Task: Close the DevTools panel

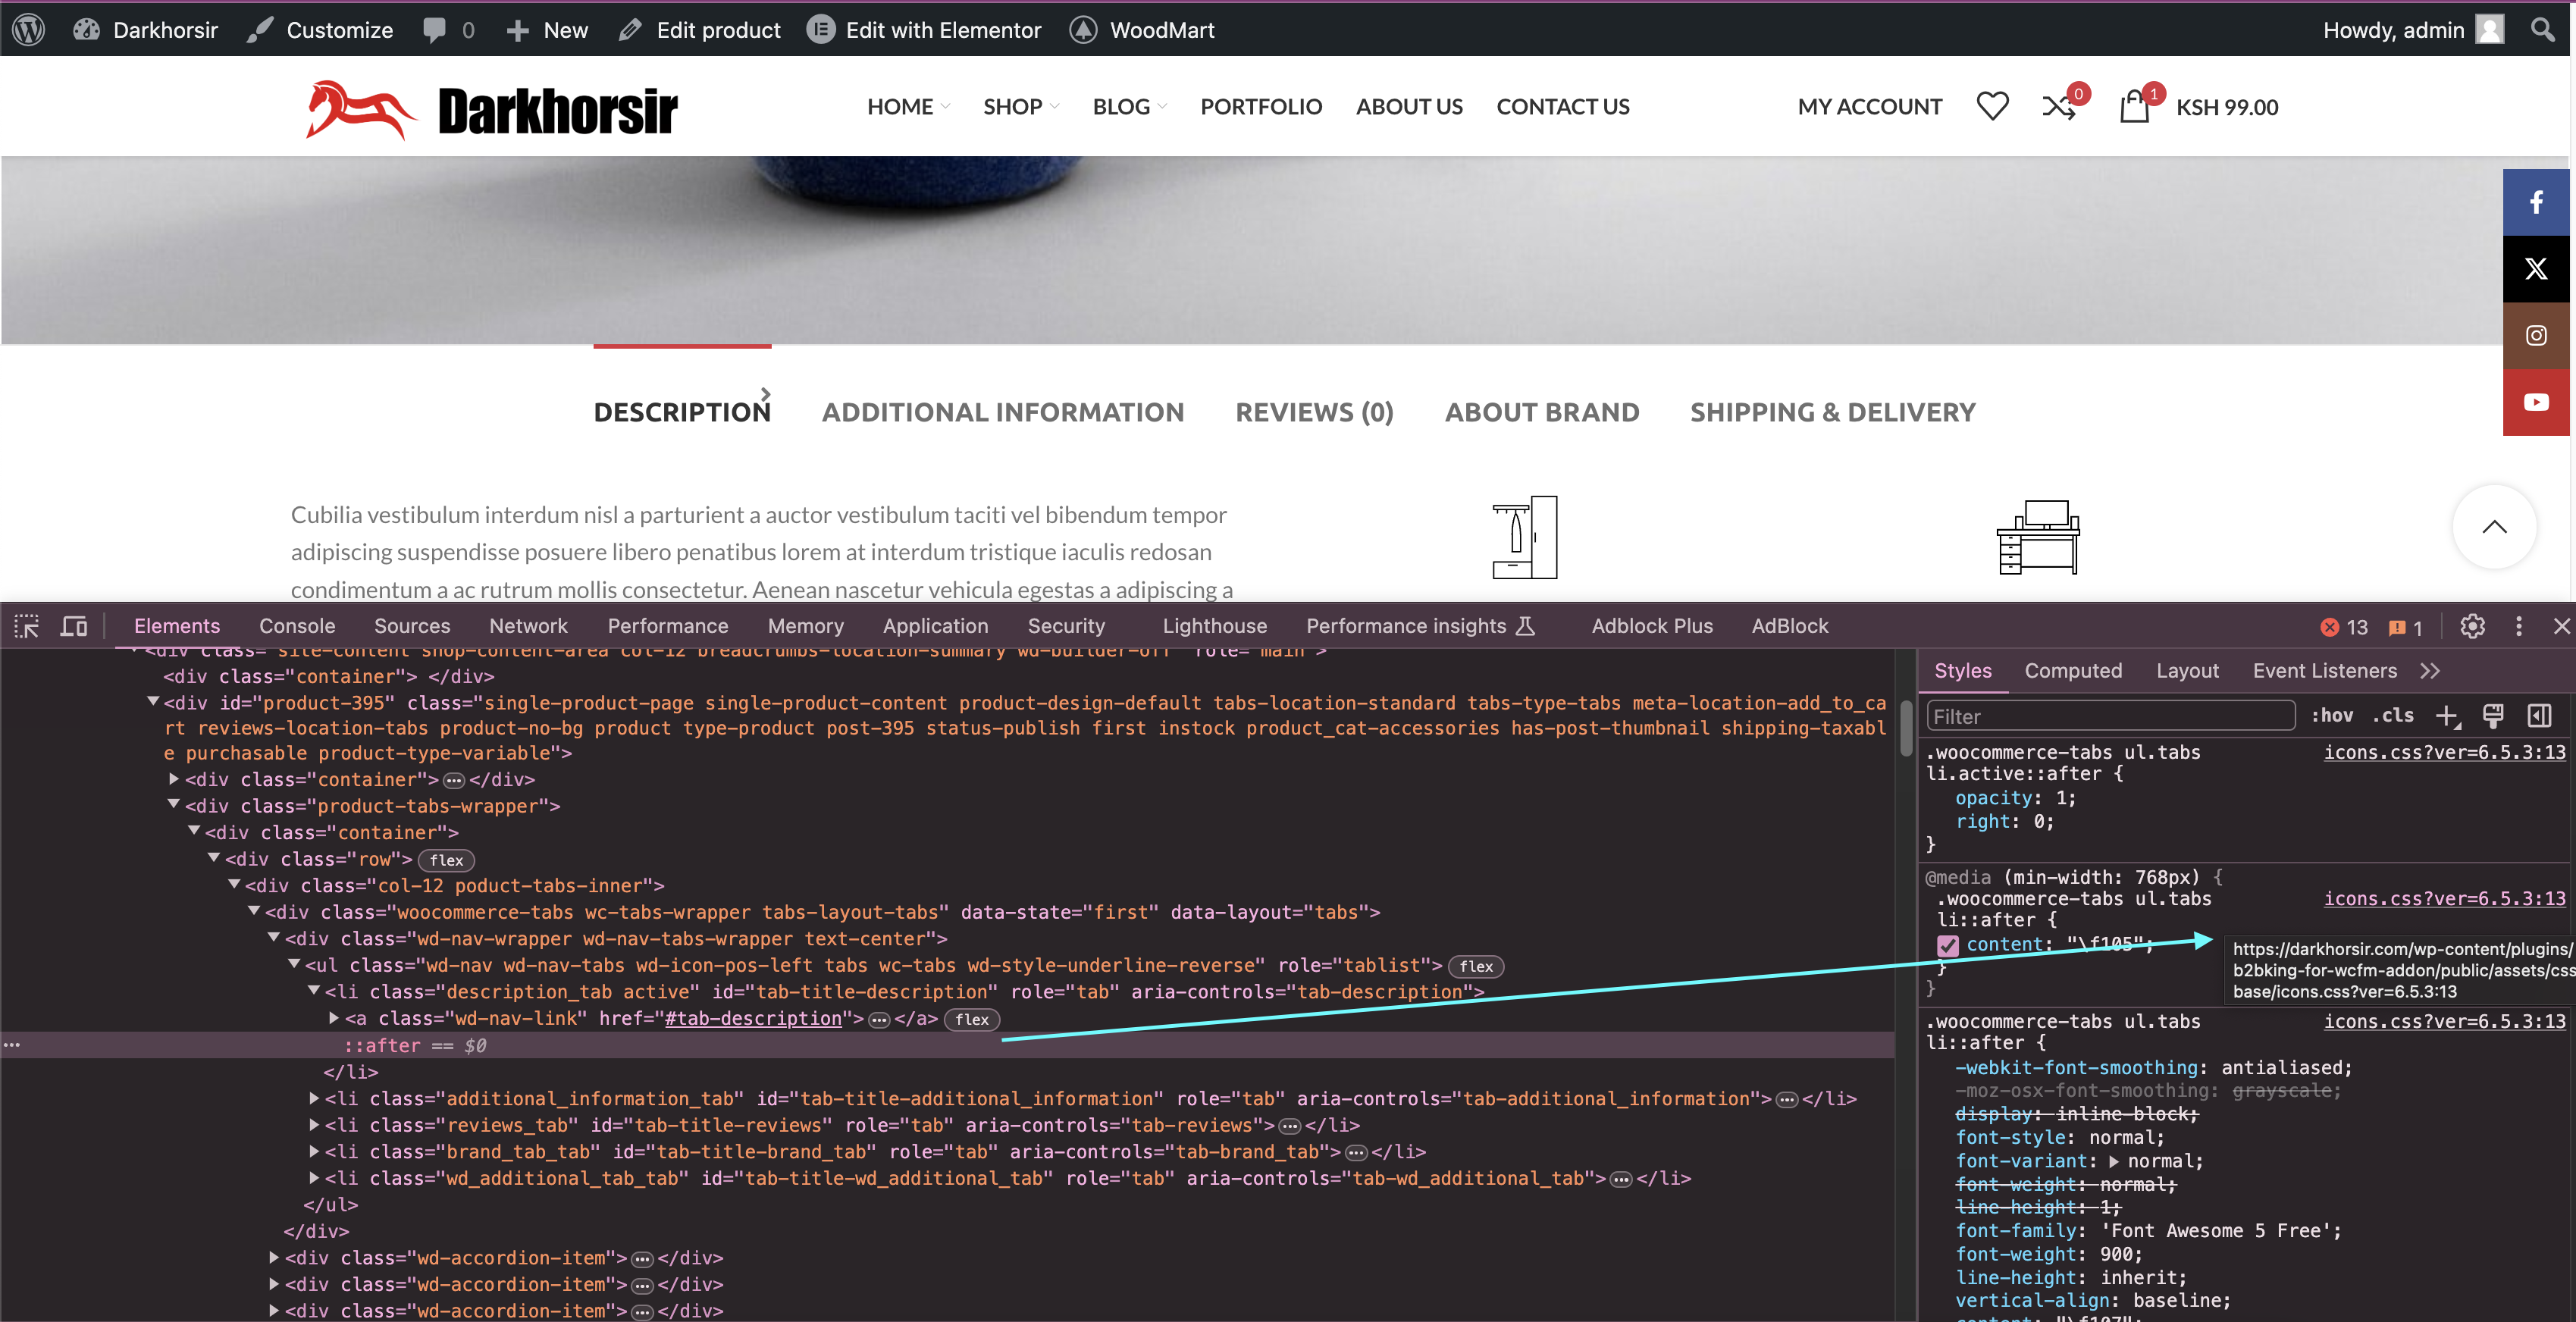Action: [2561, 626]
